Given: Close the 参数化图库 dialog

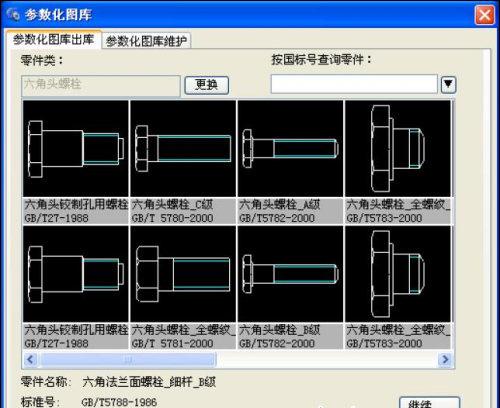Looking at the screenshot, I should point(484,15).
